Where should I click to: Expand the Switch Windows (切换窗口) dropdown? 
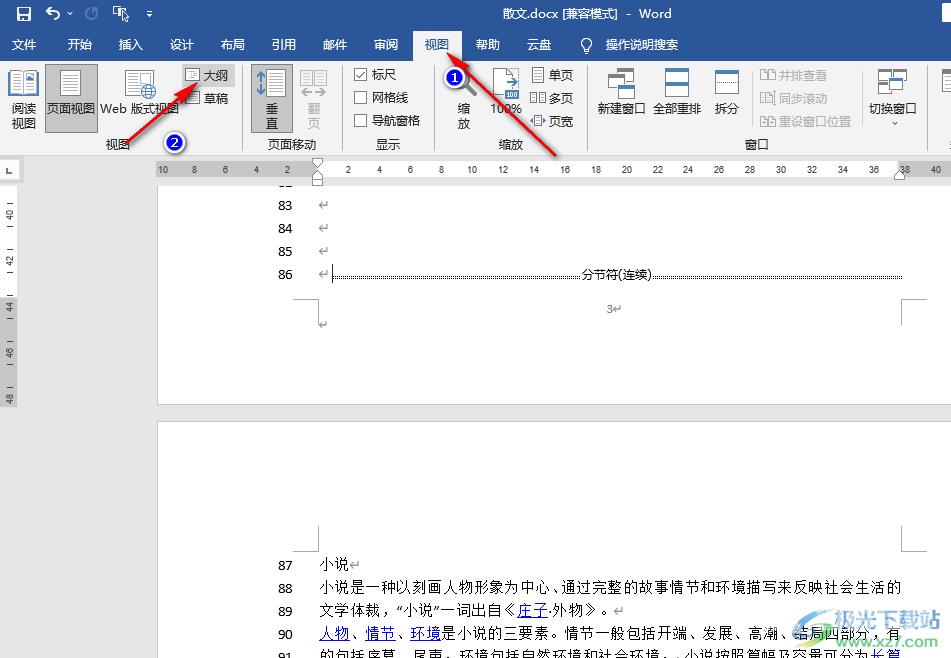pos(893,99)
